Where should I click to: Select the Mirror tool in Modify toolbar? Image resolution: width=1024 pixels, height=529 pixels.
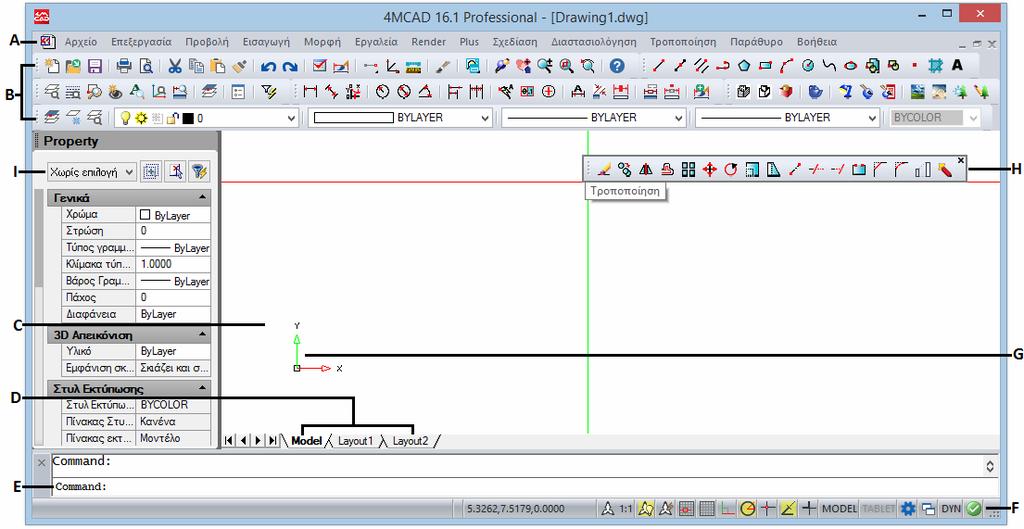pos(646,170)
